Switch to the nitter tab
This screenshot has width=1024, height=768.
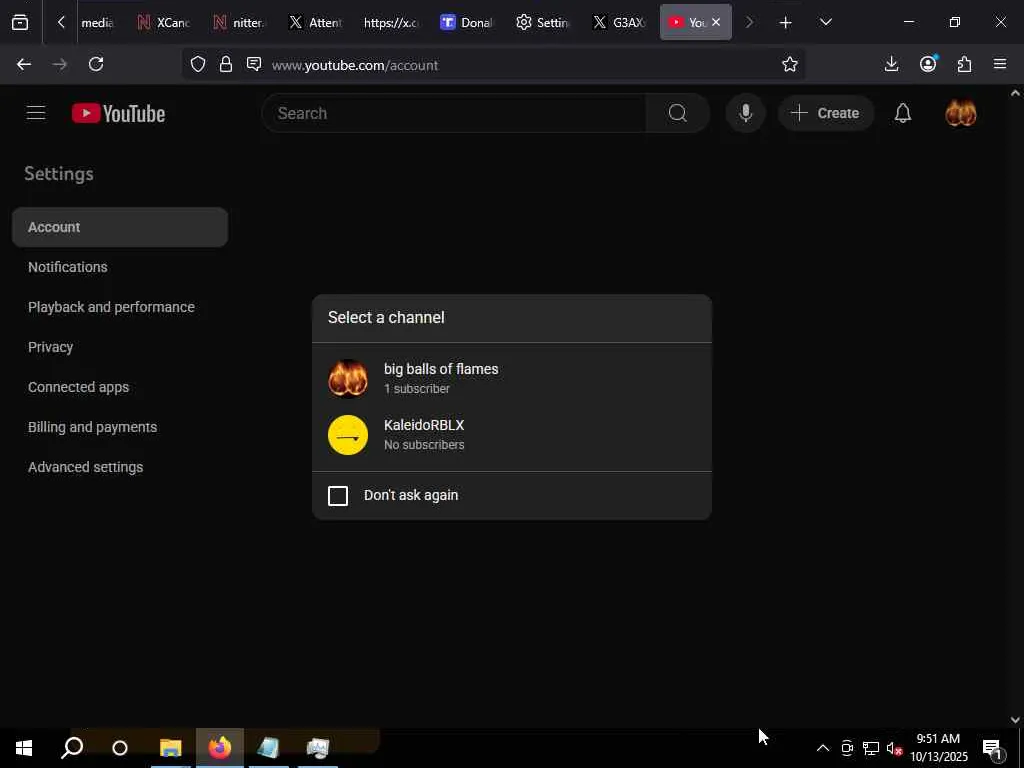[x=239, y=22]
